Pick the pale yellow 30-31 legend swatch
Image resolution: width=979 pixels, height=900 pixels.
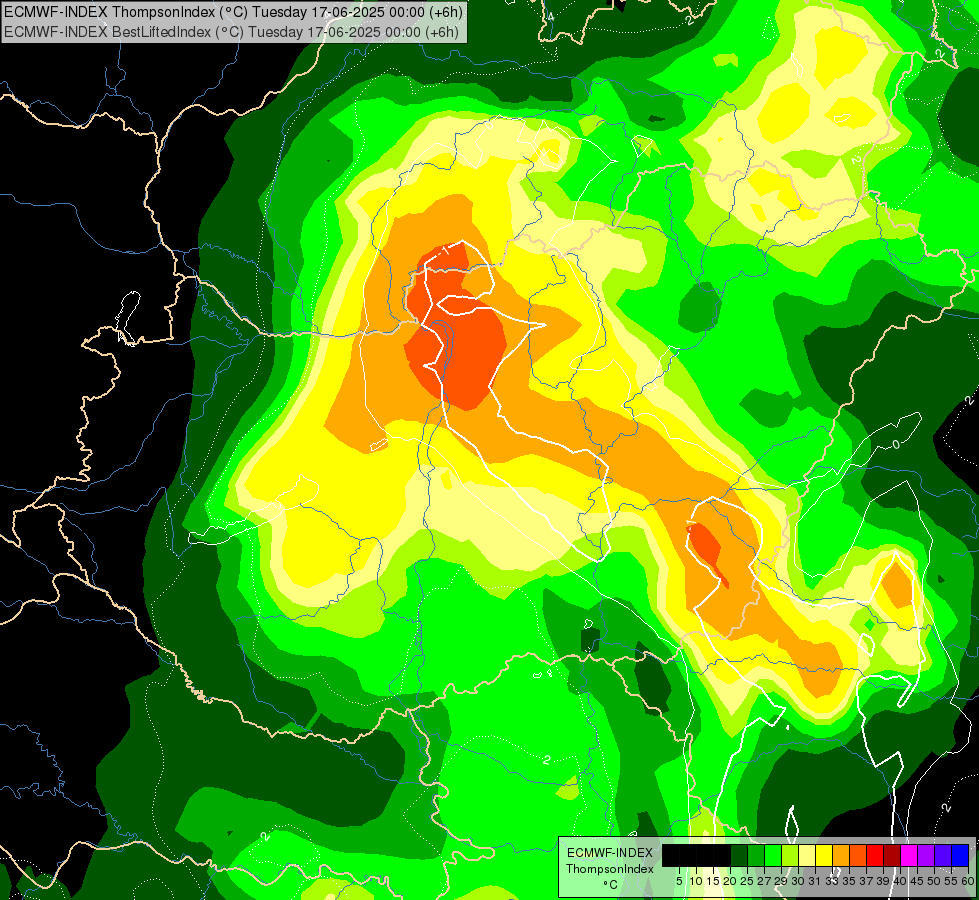(807, 855)
